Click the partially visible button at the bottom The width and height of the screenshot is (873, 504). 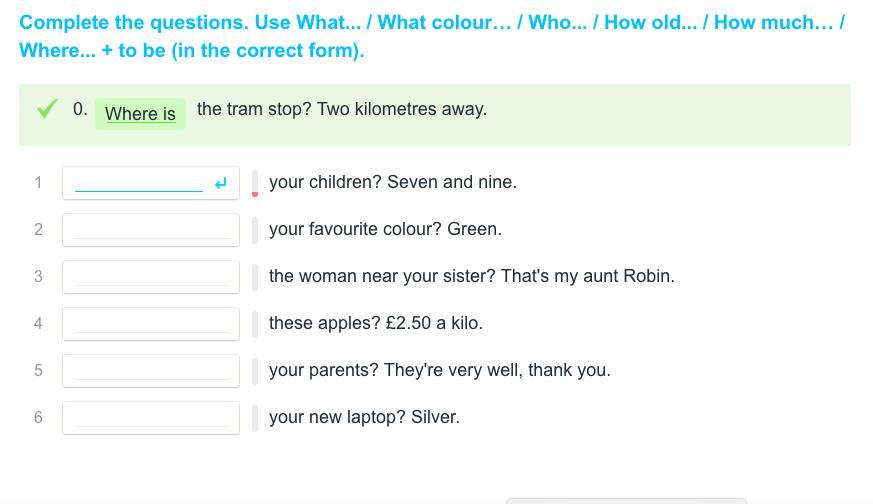(x=625, y=500)
